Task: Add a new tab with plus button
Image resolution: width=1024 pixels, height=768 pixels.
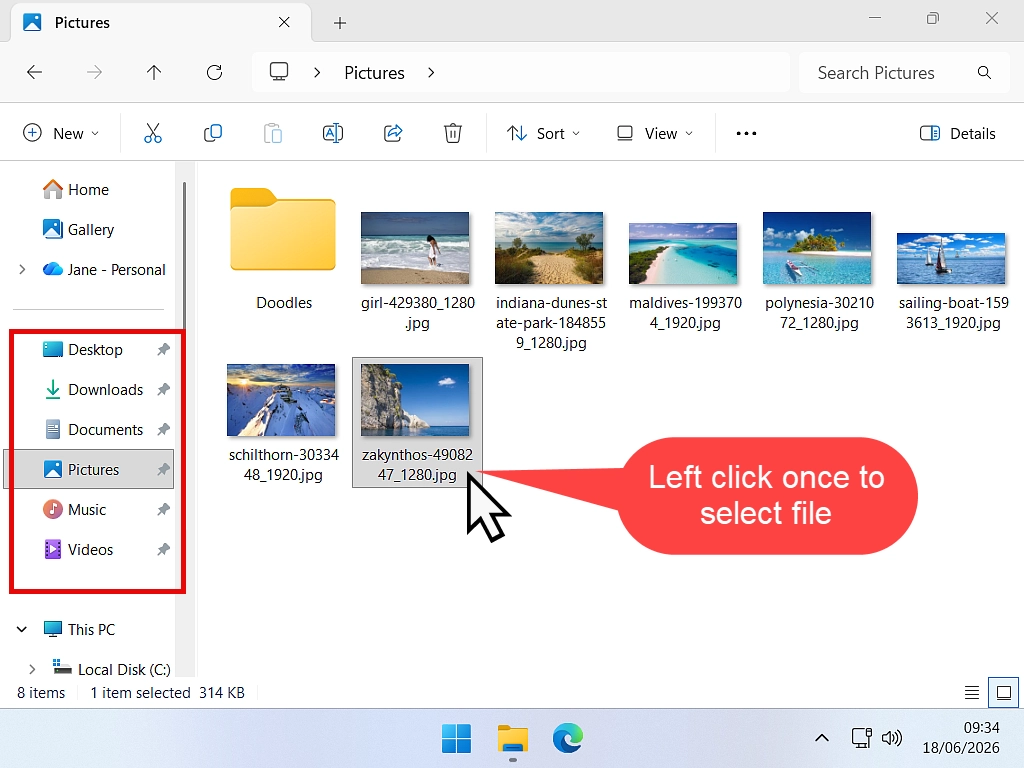Action: click(340, 23)
